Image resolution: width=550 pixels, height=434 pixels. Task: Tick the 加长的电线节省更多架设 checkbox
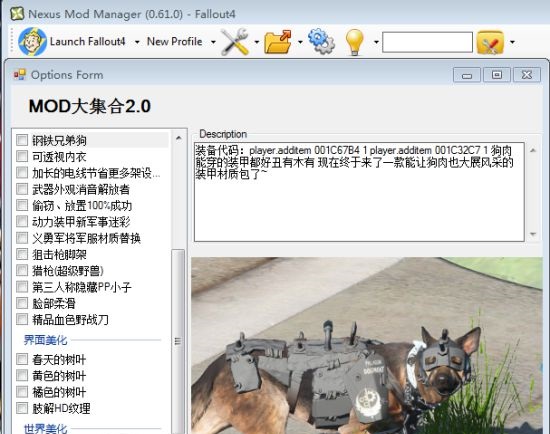22,173
